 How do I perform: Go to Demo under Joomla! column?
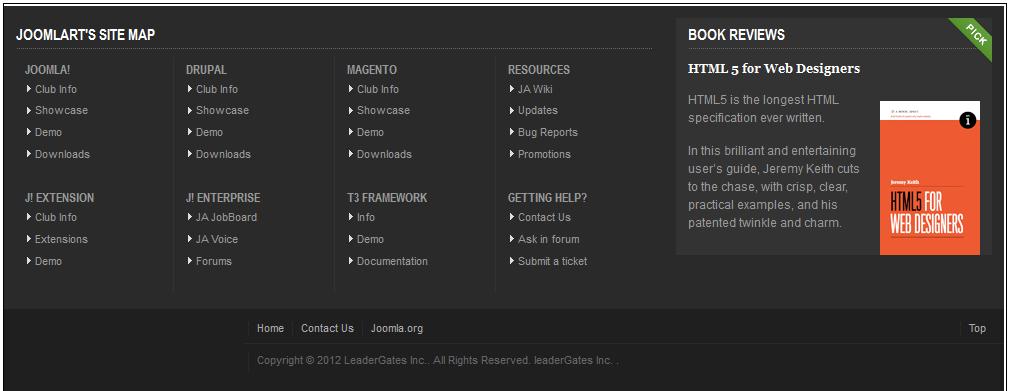48,132
